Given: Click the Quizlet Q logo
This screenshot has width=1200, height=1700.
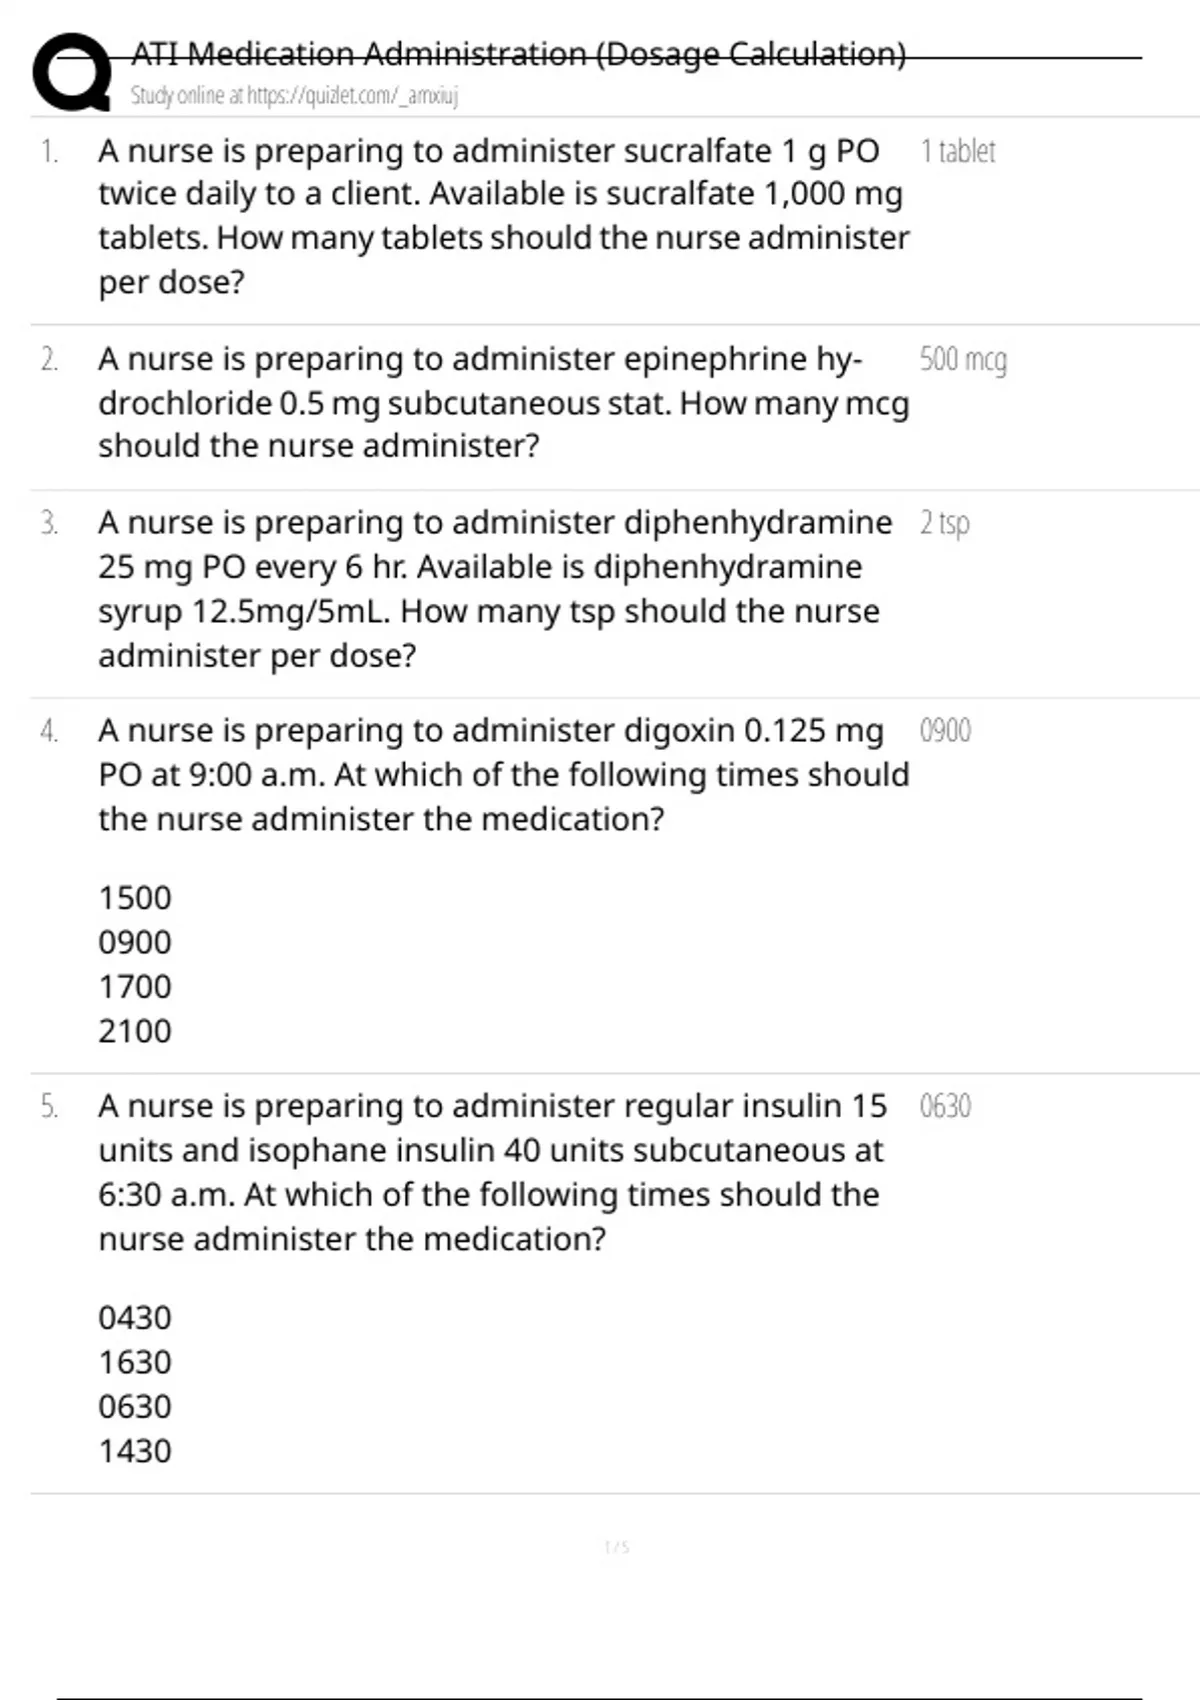Looking at the screenshot, I should [x=72, y=72].
